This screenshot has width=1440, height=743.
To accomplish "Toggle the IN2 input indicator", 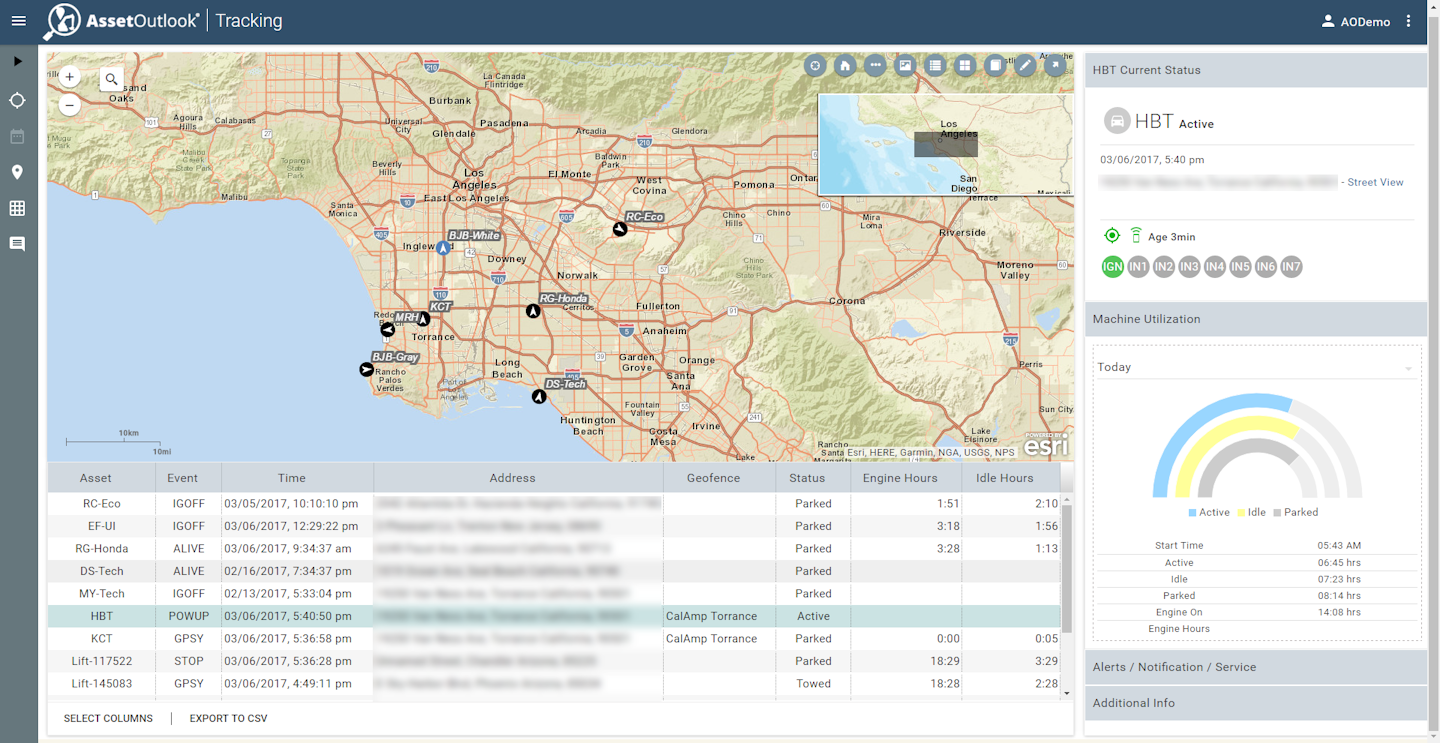I will 1163,267.
